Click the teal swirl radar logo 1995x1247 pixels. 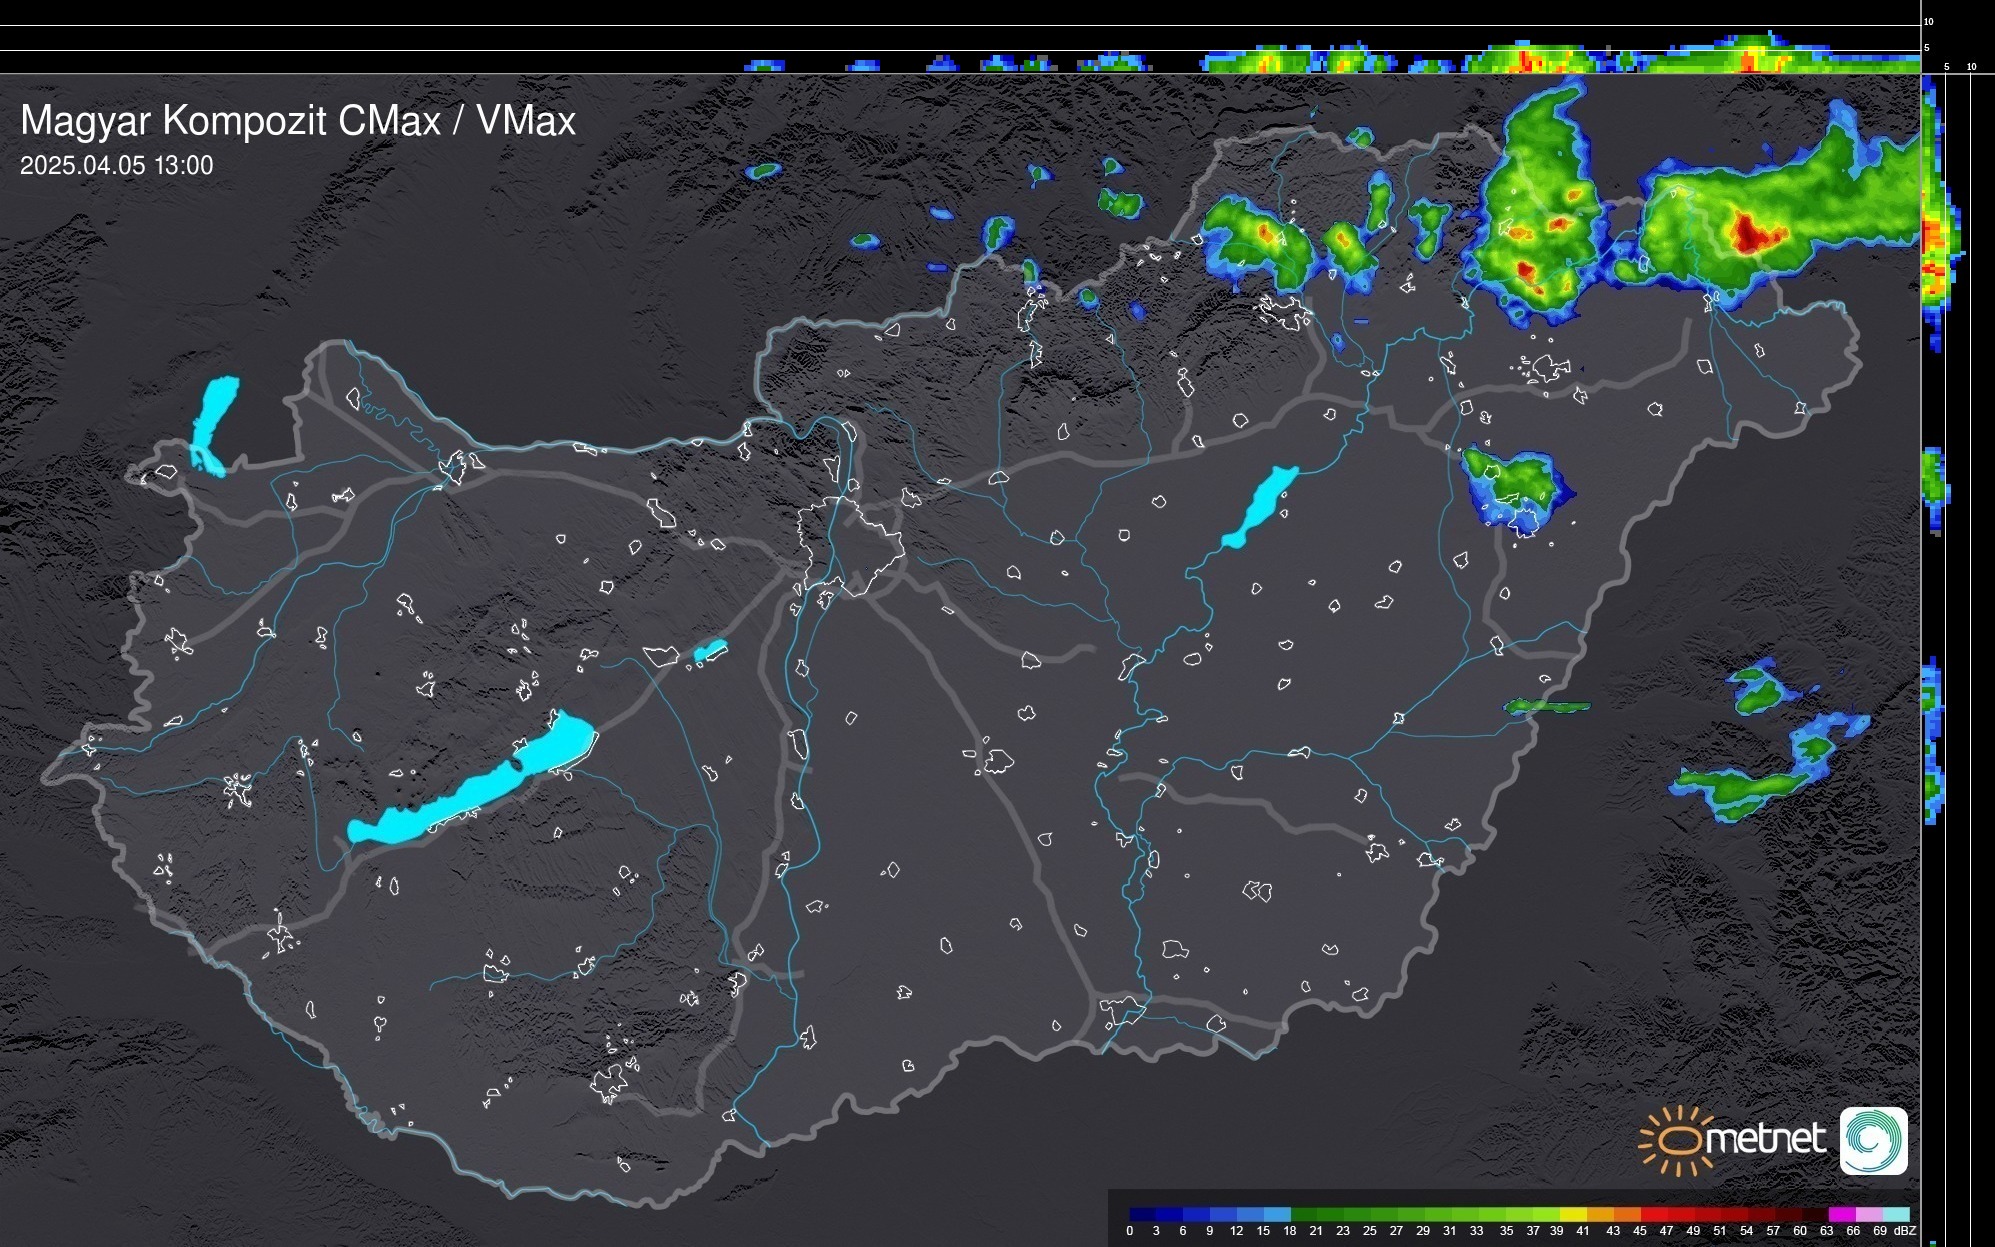pyautogui.click(x=1873, y=1140)
